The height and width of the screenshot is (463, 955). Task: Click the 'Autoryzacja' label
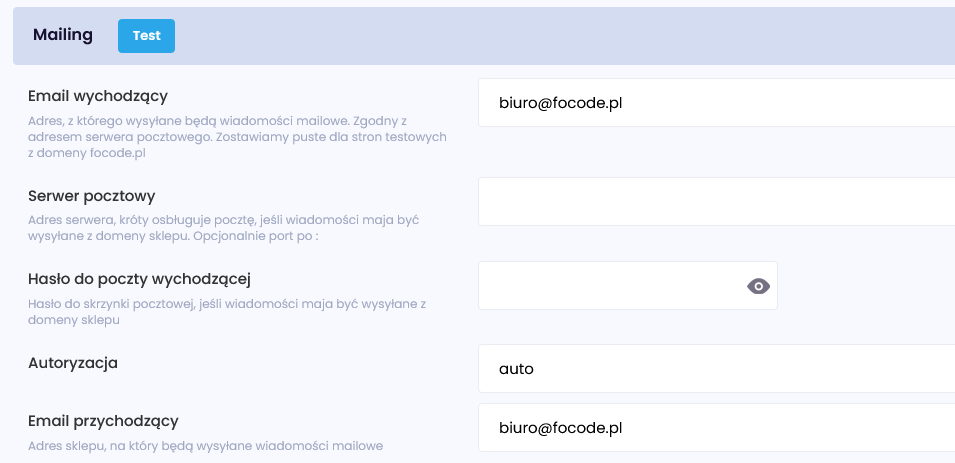click(73, 363)
